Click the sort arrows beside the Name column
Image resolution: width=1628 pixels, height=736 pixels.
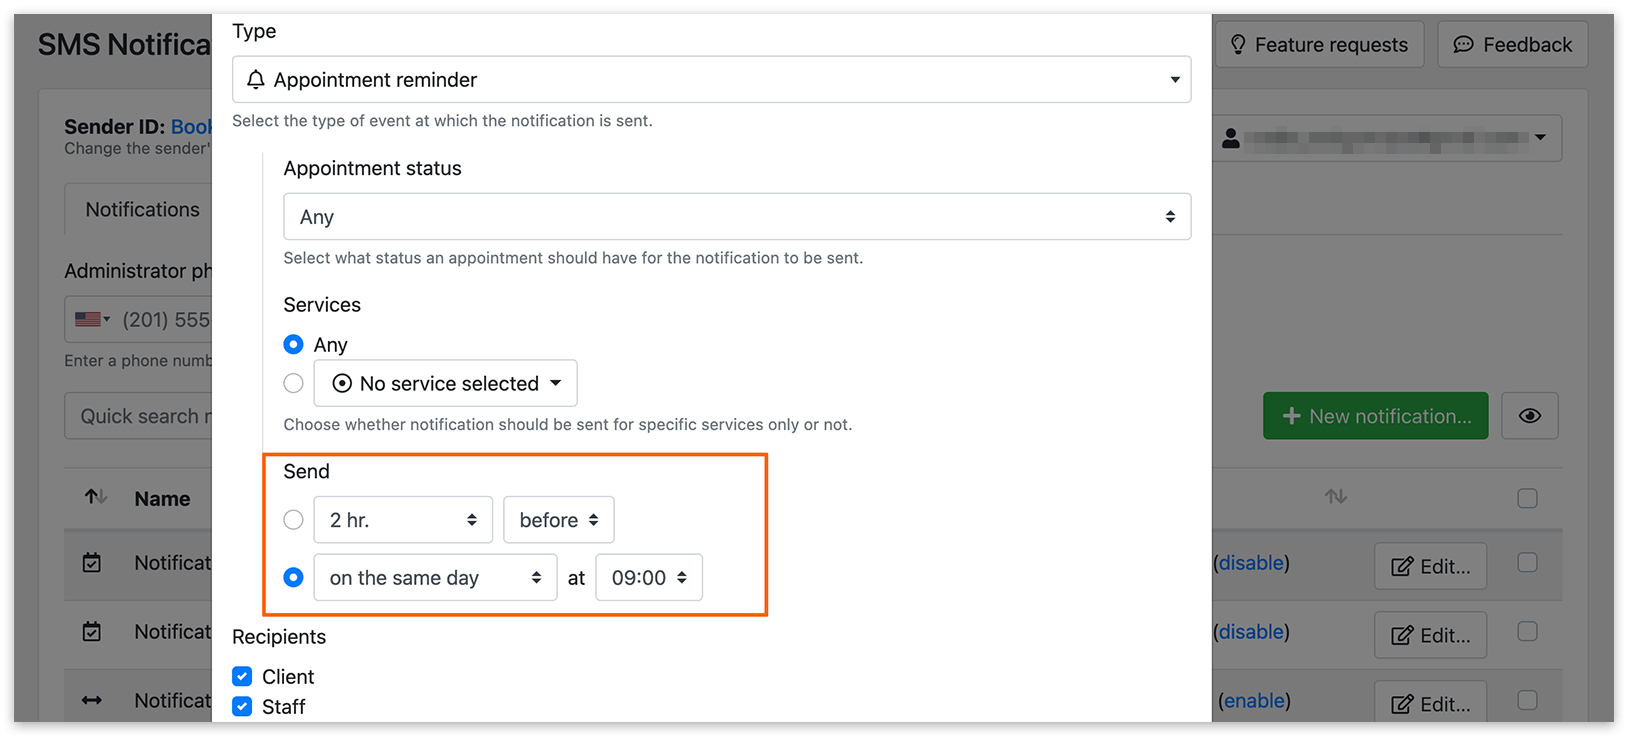pos(94,497)
